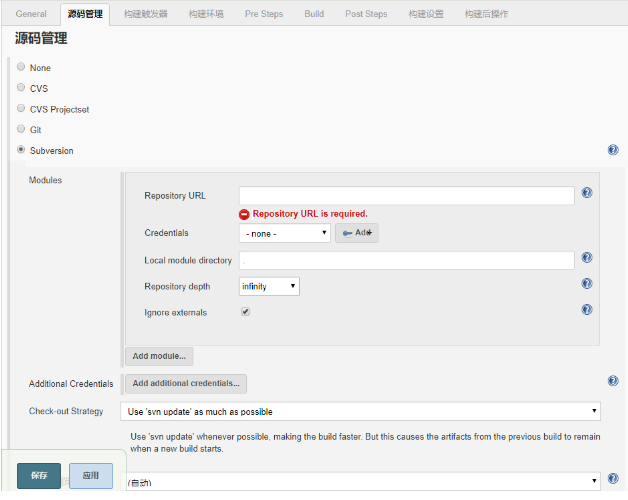Viewport: 628px width, 500px height.
Task: Expand the Repository depth infinity dropdown
Action: tap(269, 286)
